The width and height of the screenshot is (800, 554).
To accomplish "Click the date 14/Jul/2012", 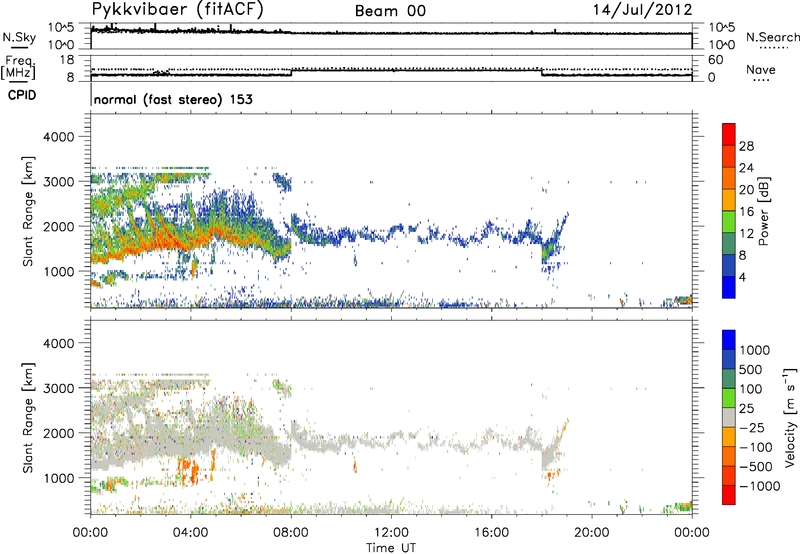I will pyautogui.click(x=642, y=10).
